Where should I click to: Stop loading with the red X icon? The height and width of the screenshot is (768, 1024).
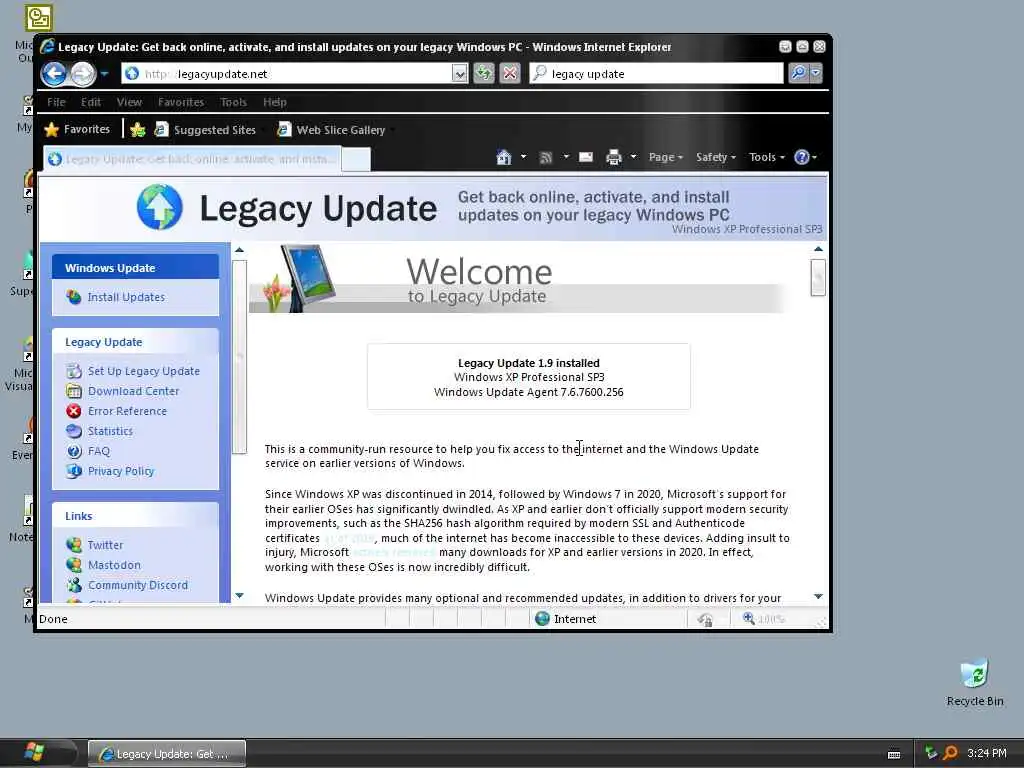coord(510,73)
